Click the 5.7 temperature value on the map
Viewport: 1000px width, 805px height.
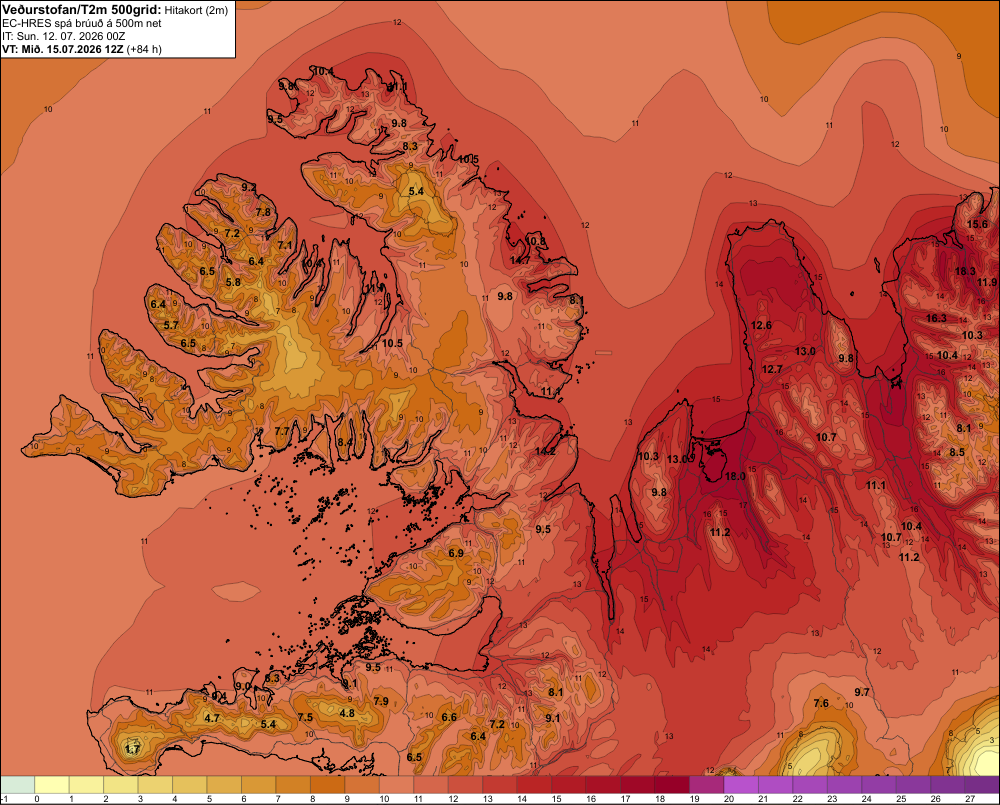click(171, 325)
